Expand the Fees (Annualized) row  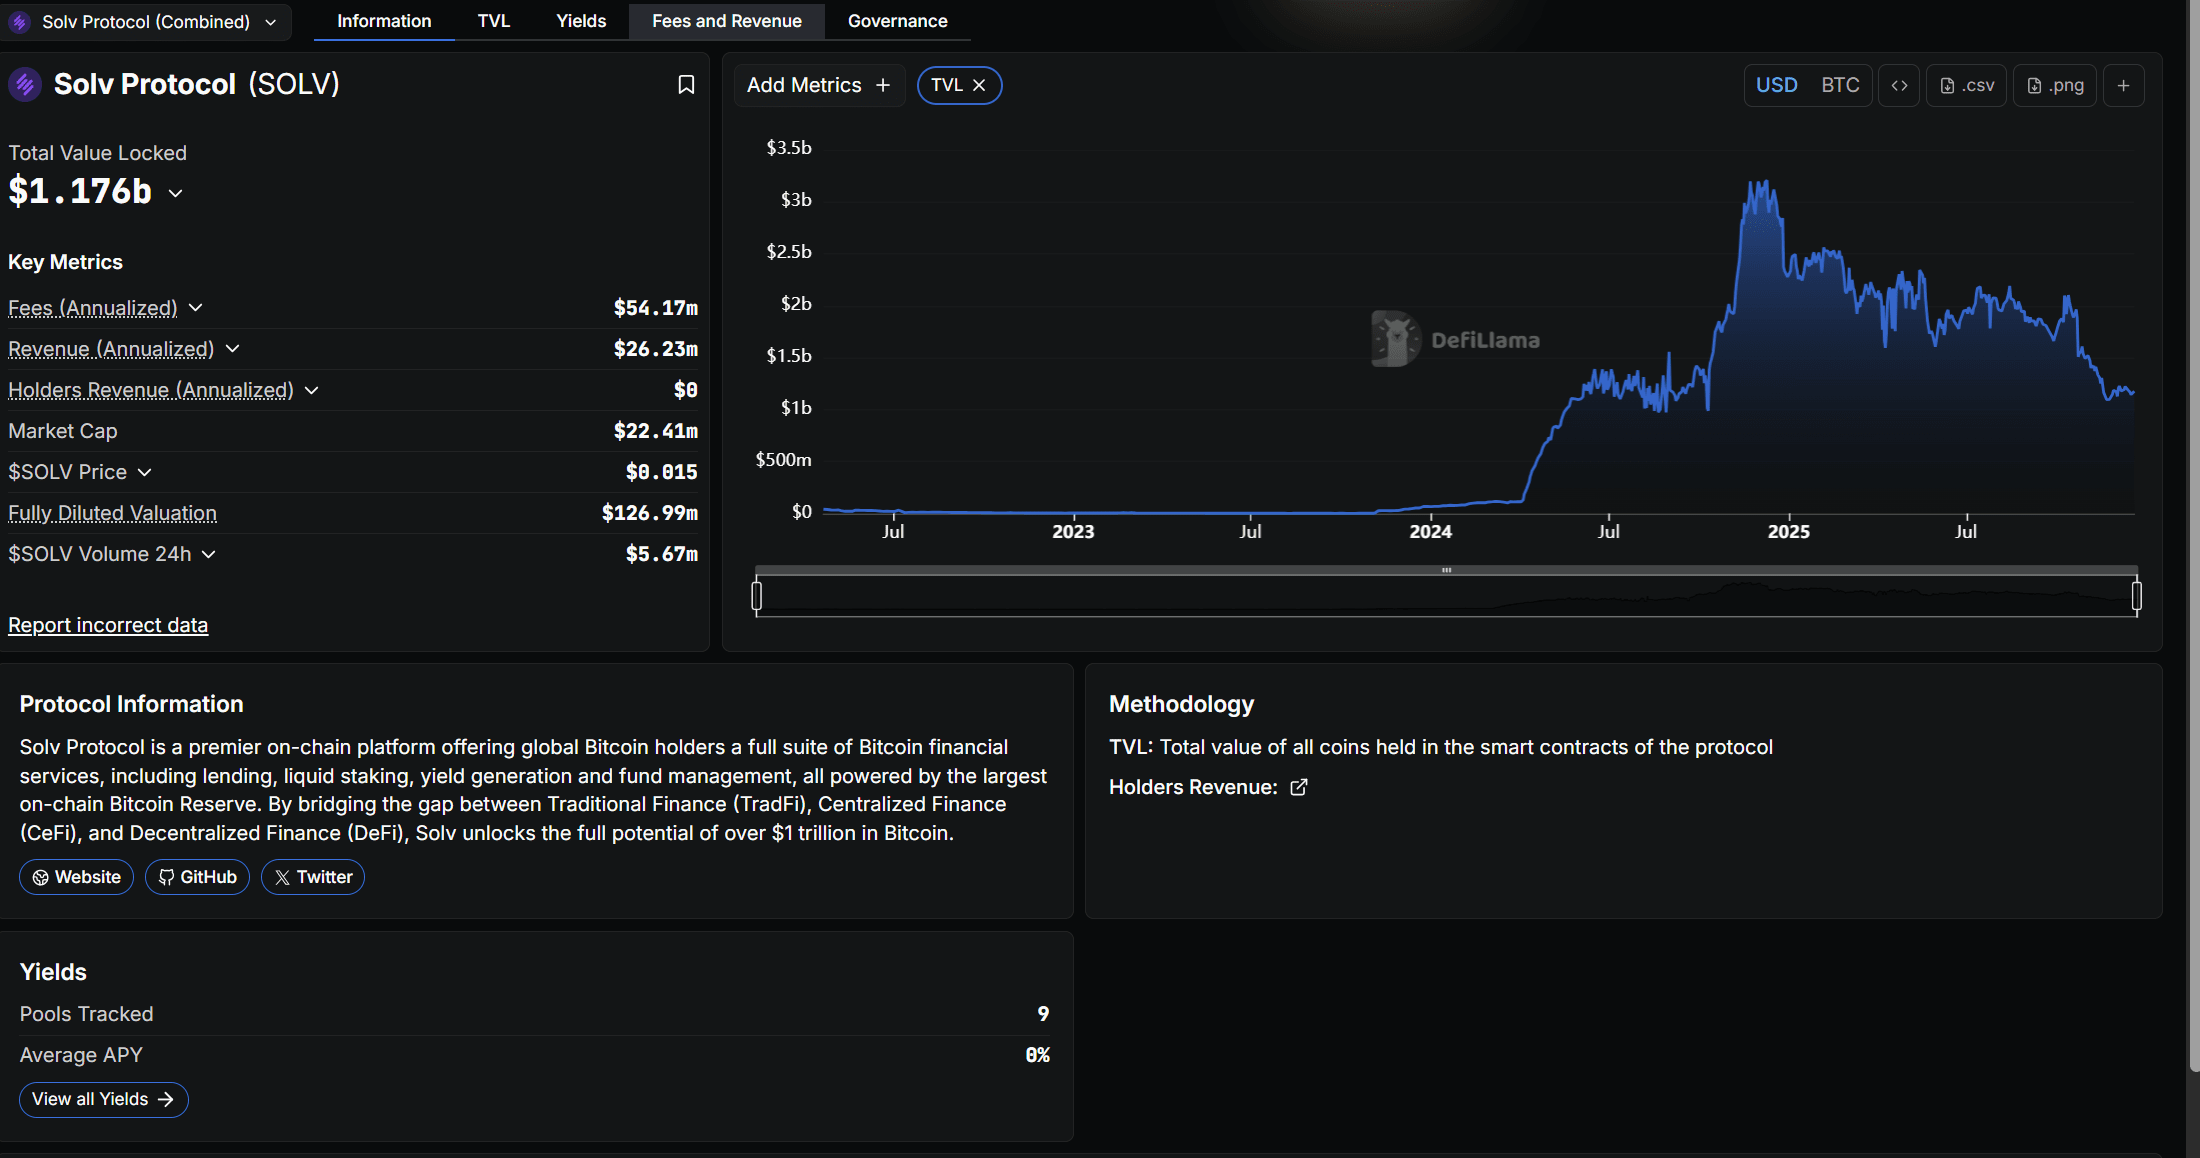(x=196, y=308)
